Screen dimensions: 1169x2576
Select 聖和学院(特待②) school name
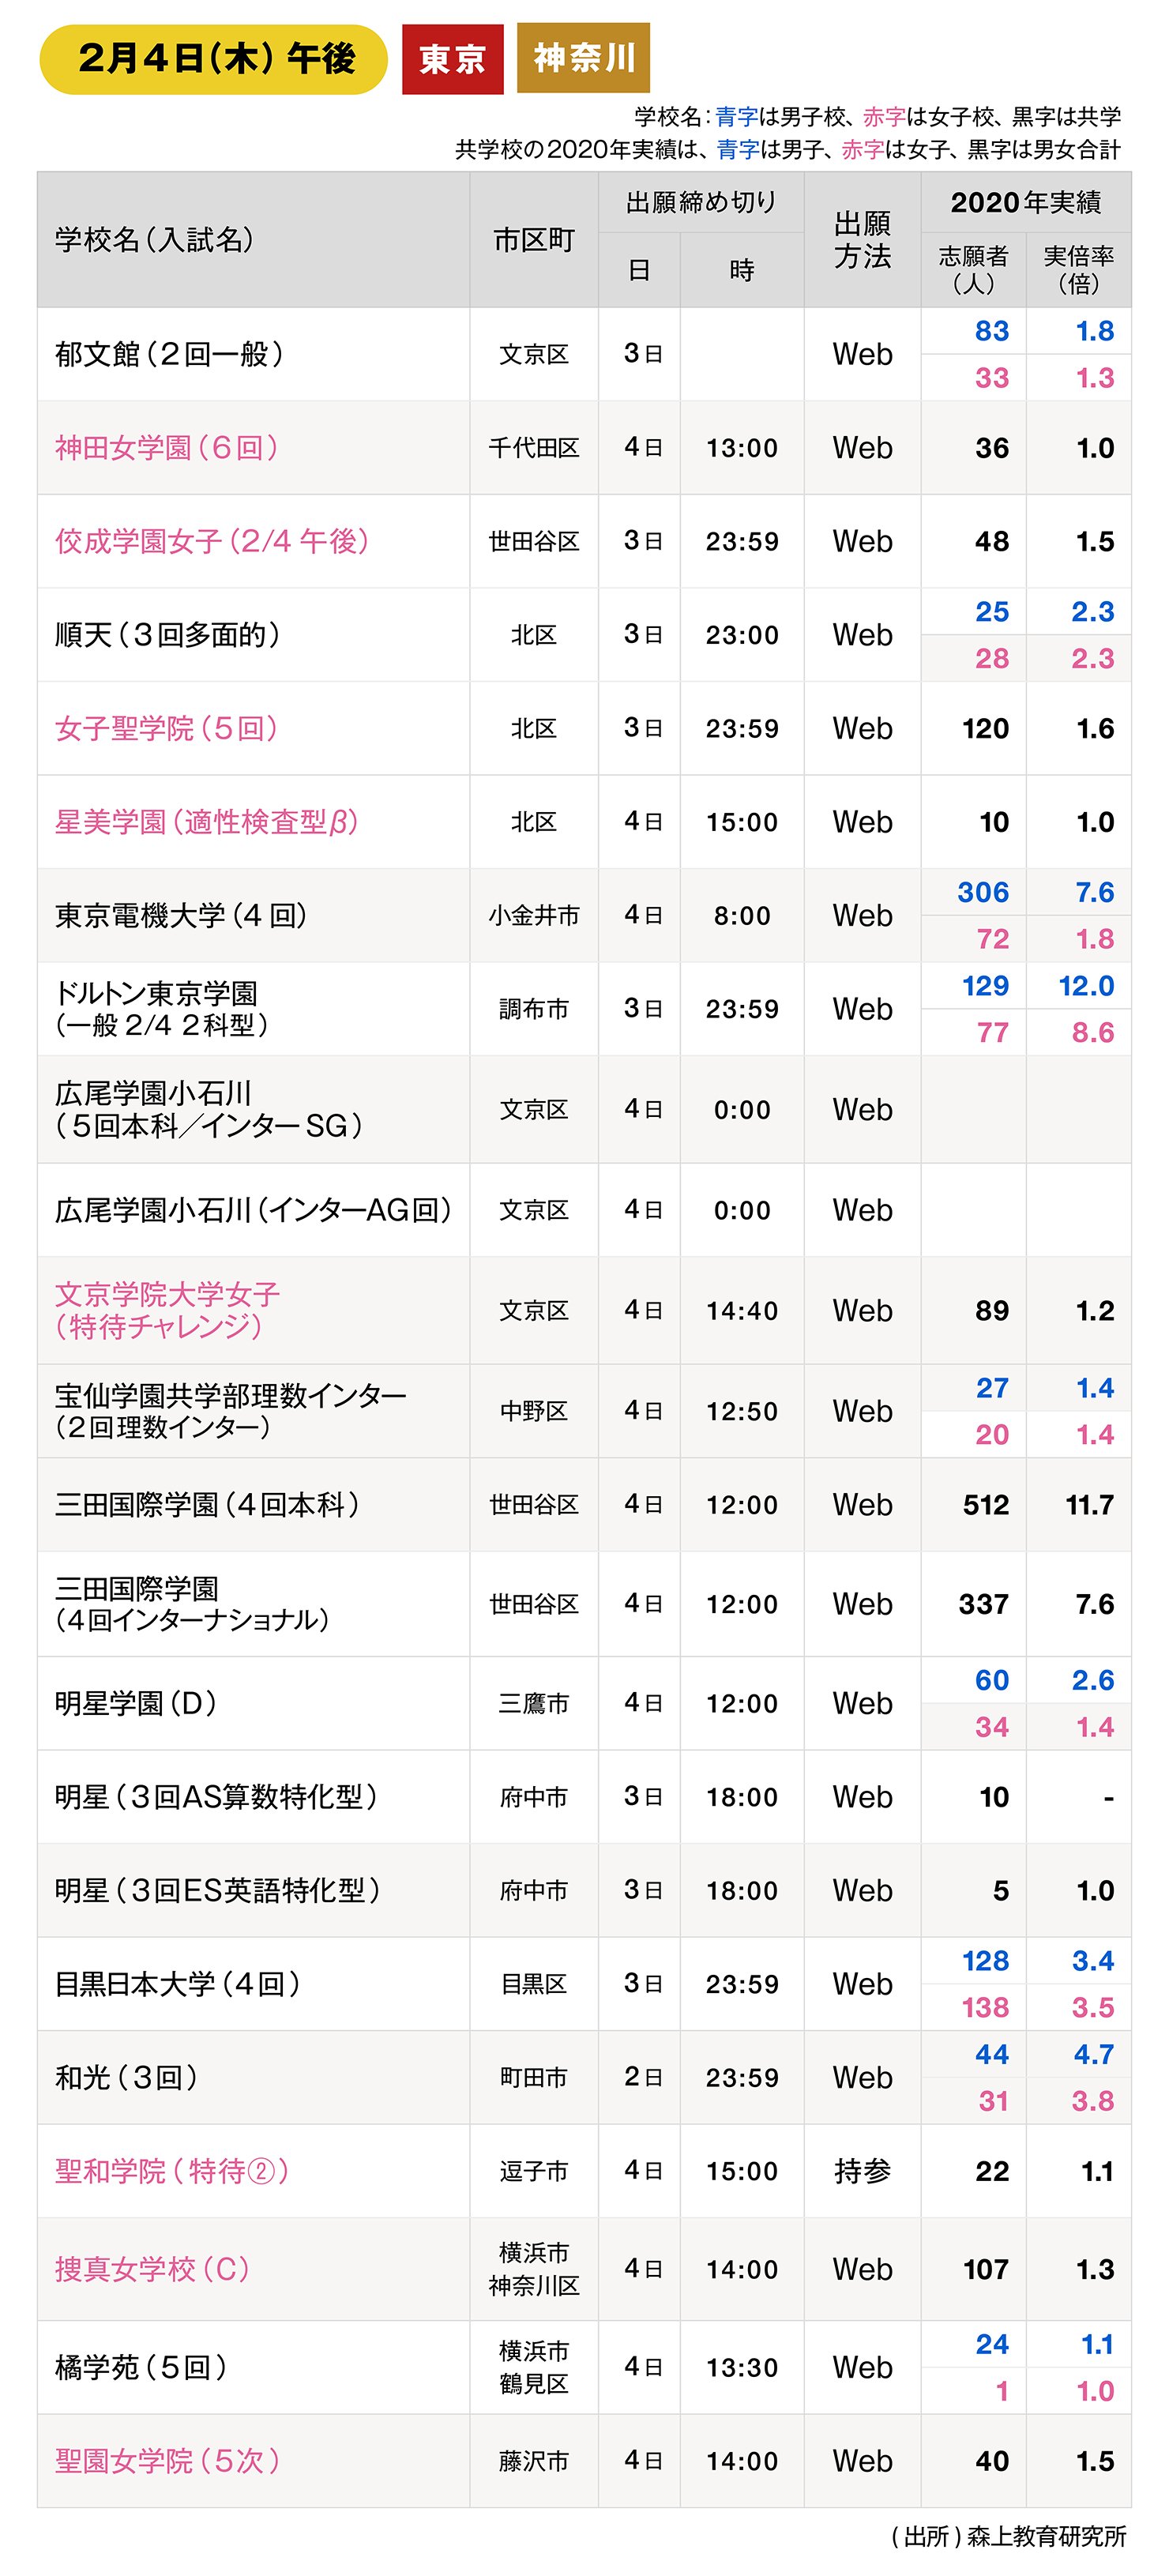pos(173,2171)
